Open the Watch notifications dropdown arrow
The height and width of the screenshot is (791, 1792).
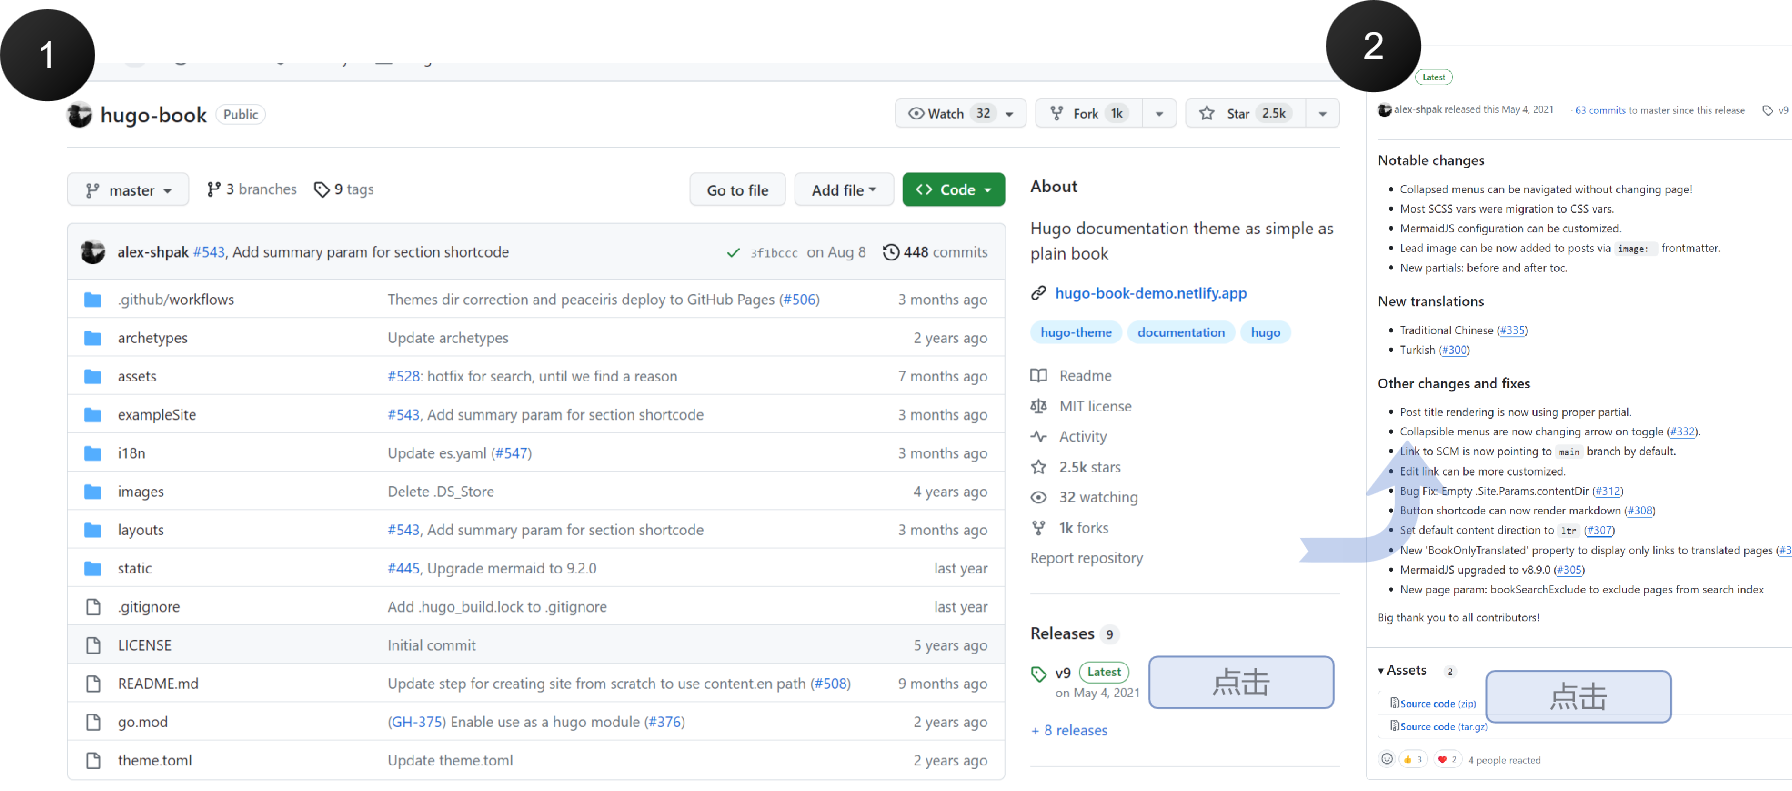point(1010,114)
